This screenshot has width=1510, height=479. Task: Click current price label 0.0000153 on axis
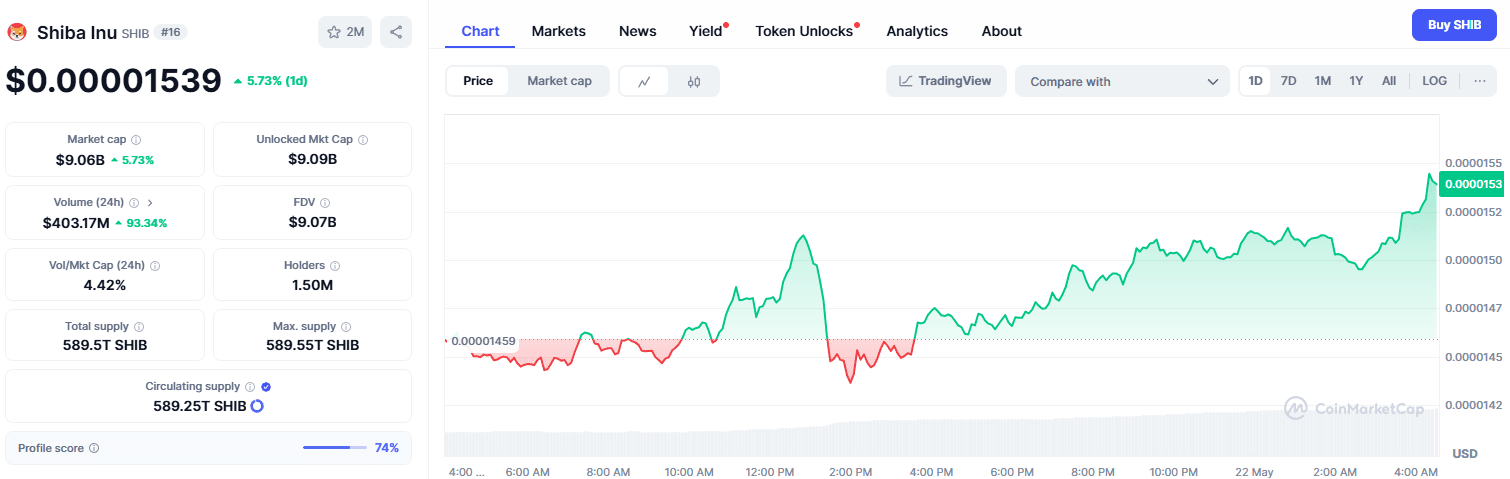[1473, 184]
